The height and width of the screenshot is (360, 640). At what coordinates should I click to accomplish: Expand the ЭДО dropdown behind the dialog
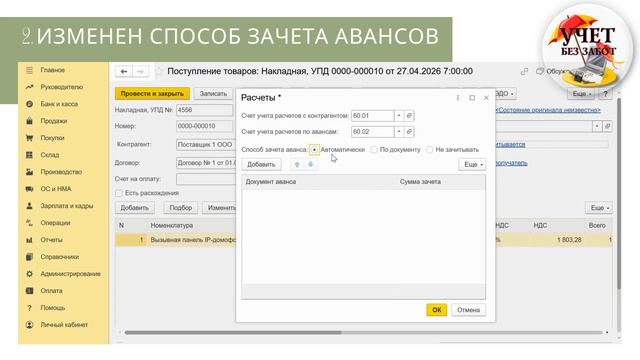point(505,94)
